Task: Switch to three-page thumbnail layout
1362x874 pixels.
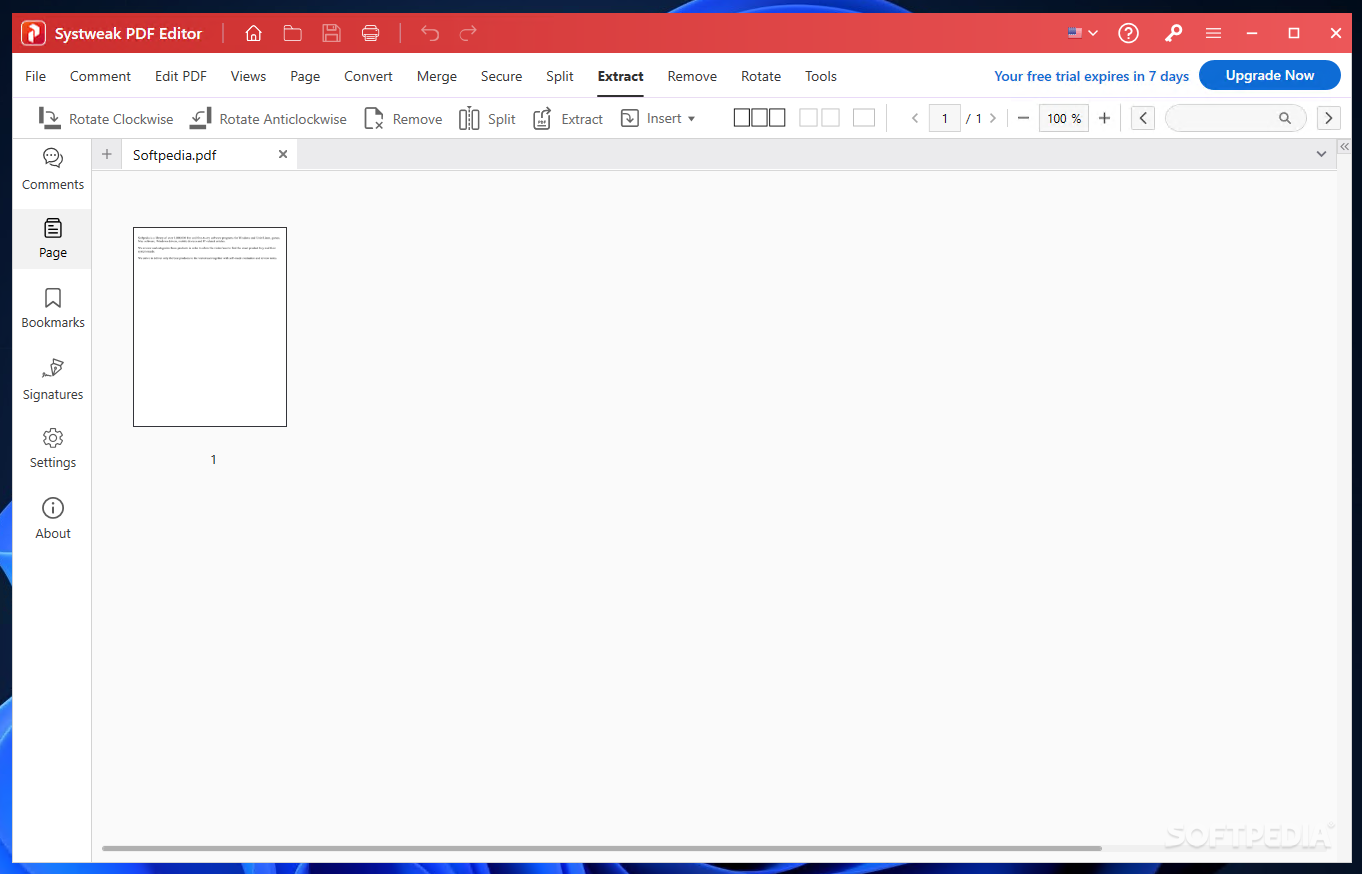Action: (x=760, y=118)
